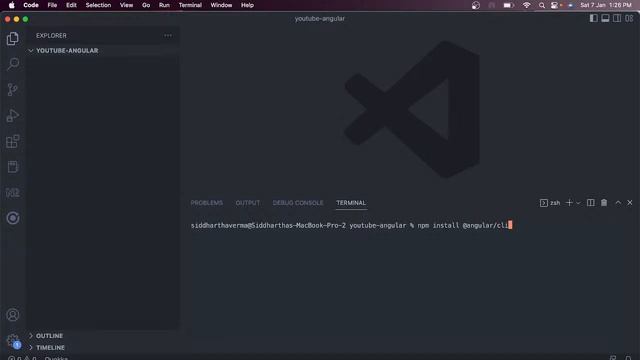
Task: Click the battery status icon
Action: pos(508,5)
